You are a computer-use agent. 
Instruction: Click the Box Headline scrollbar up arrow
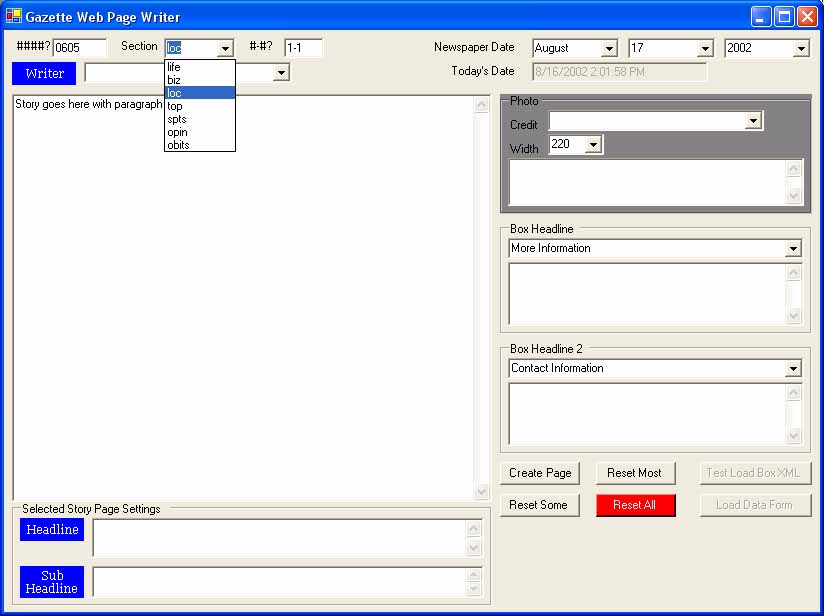(x=794, y=273)
